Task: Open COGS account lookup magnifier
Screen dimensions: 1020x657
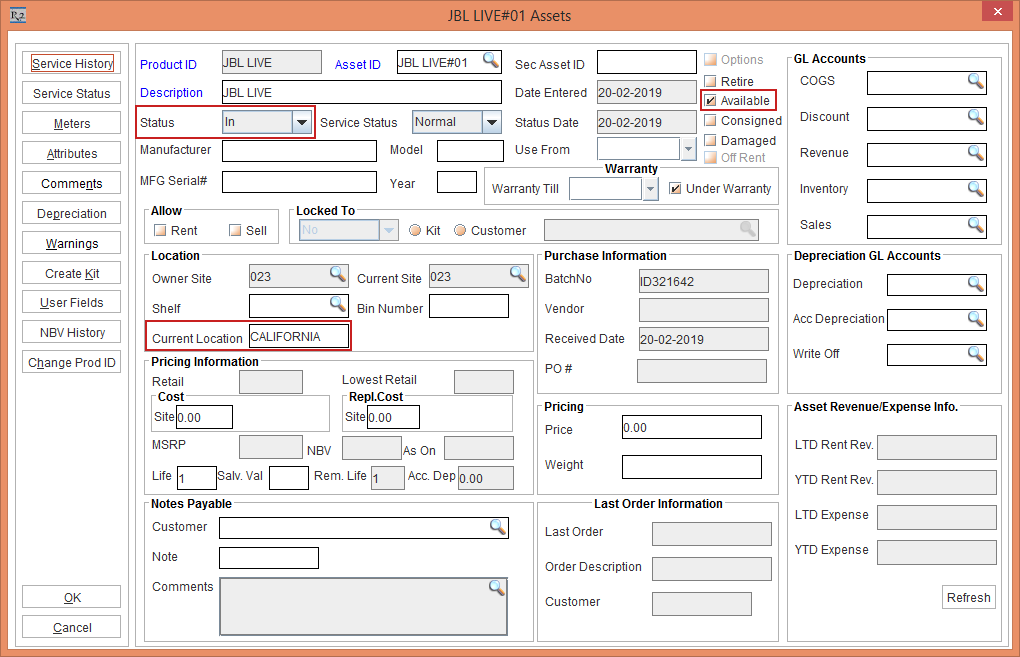Action: (x=975, y=81)
